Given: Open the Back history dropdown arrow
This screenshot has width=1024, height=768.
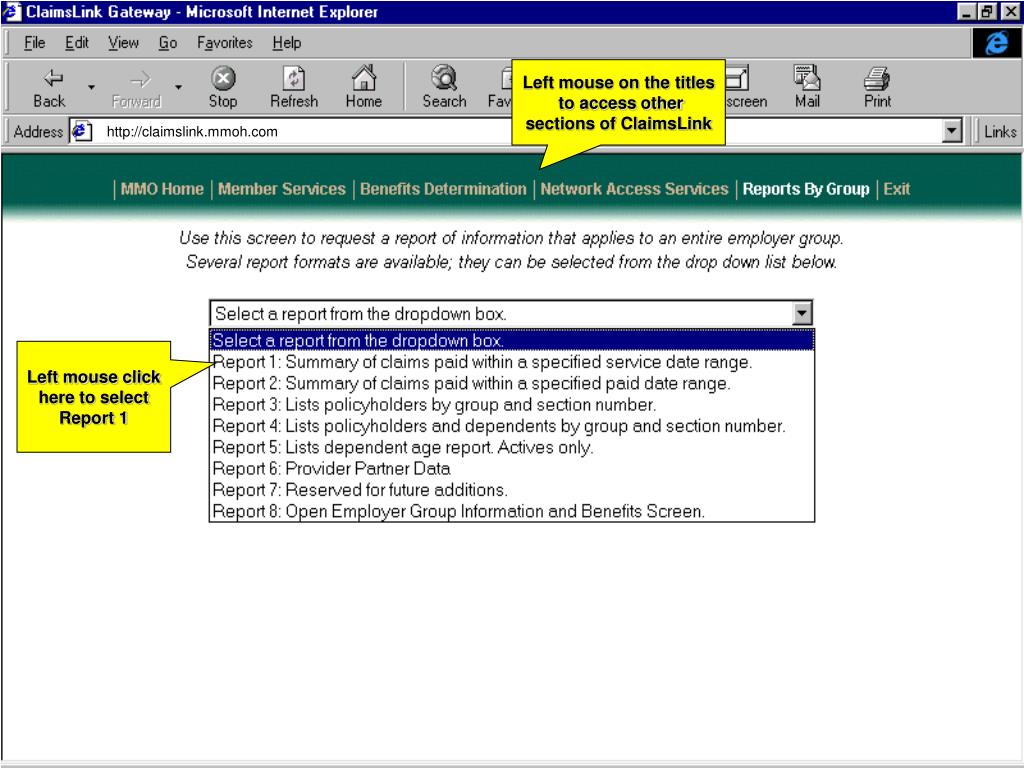Looking at the screenshot, I should [91, 86].
